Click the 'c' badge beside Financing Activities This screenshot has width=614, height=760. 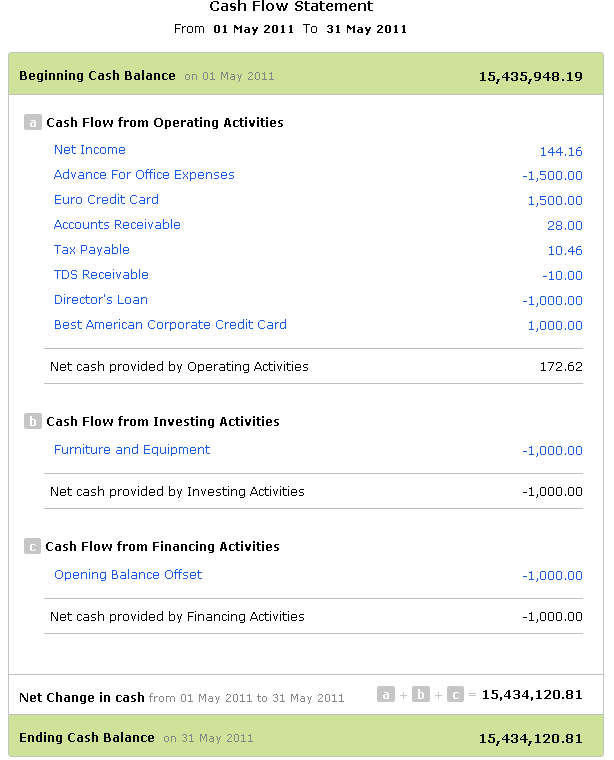pyautogui.click(x=33, y=547)
